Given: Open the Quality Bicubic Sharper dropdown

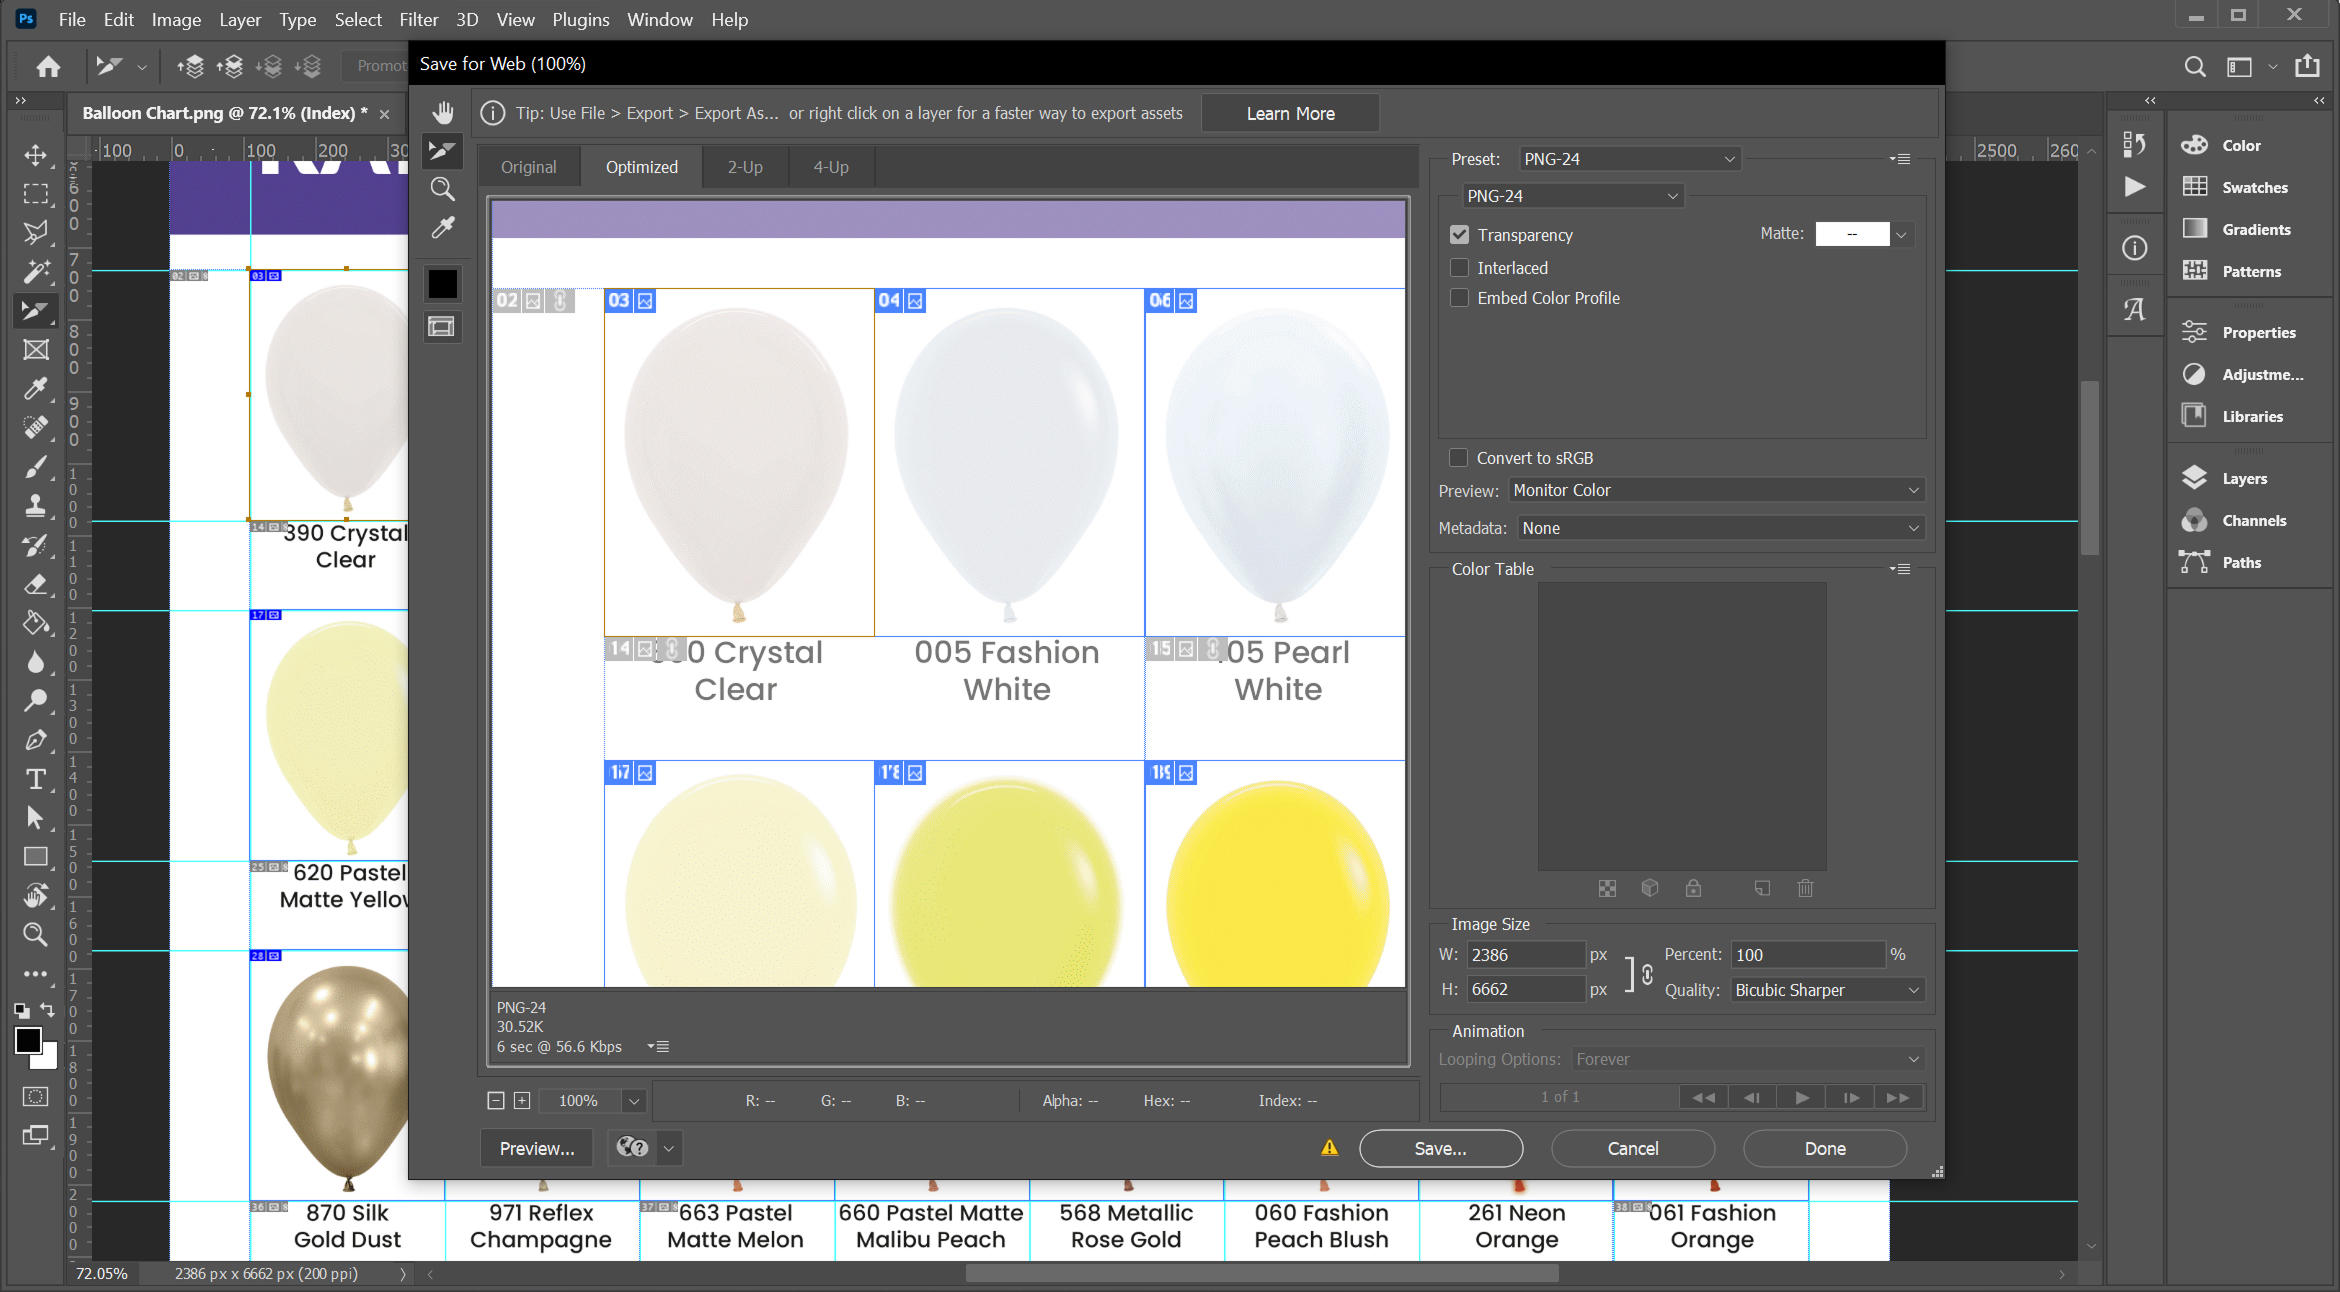Looking at the screenshot, I should click(1827, 990).
